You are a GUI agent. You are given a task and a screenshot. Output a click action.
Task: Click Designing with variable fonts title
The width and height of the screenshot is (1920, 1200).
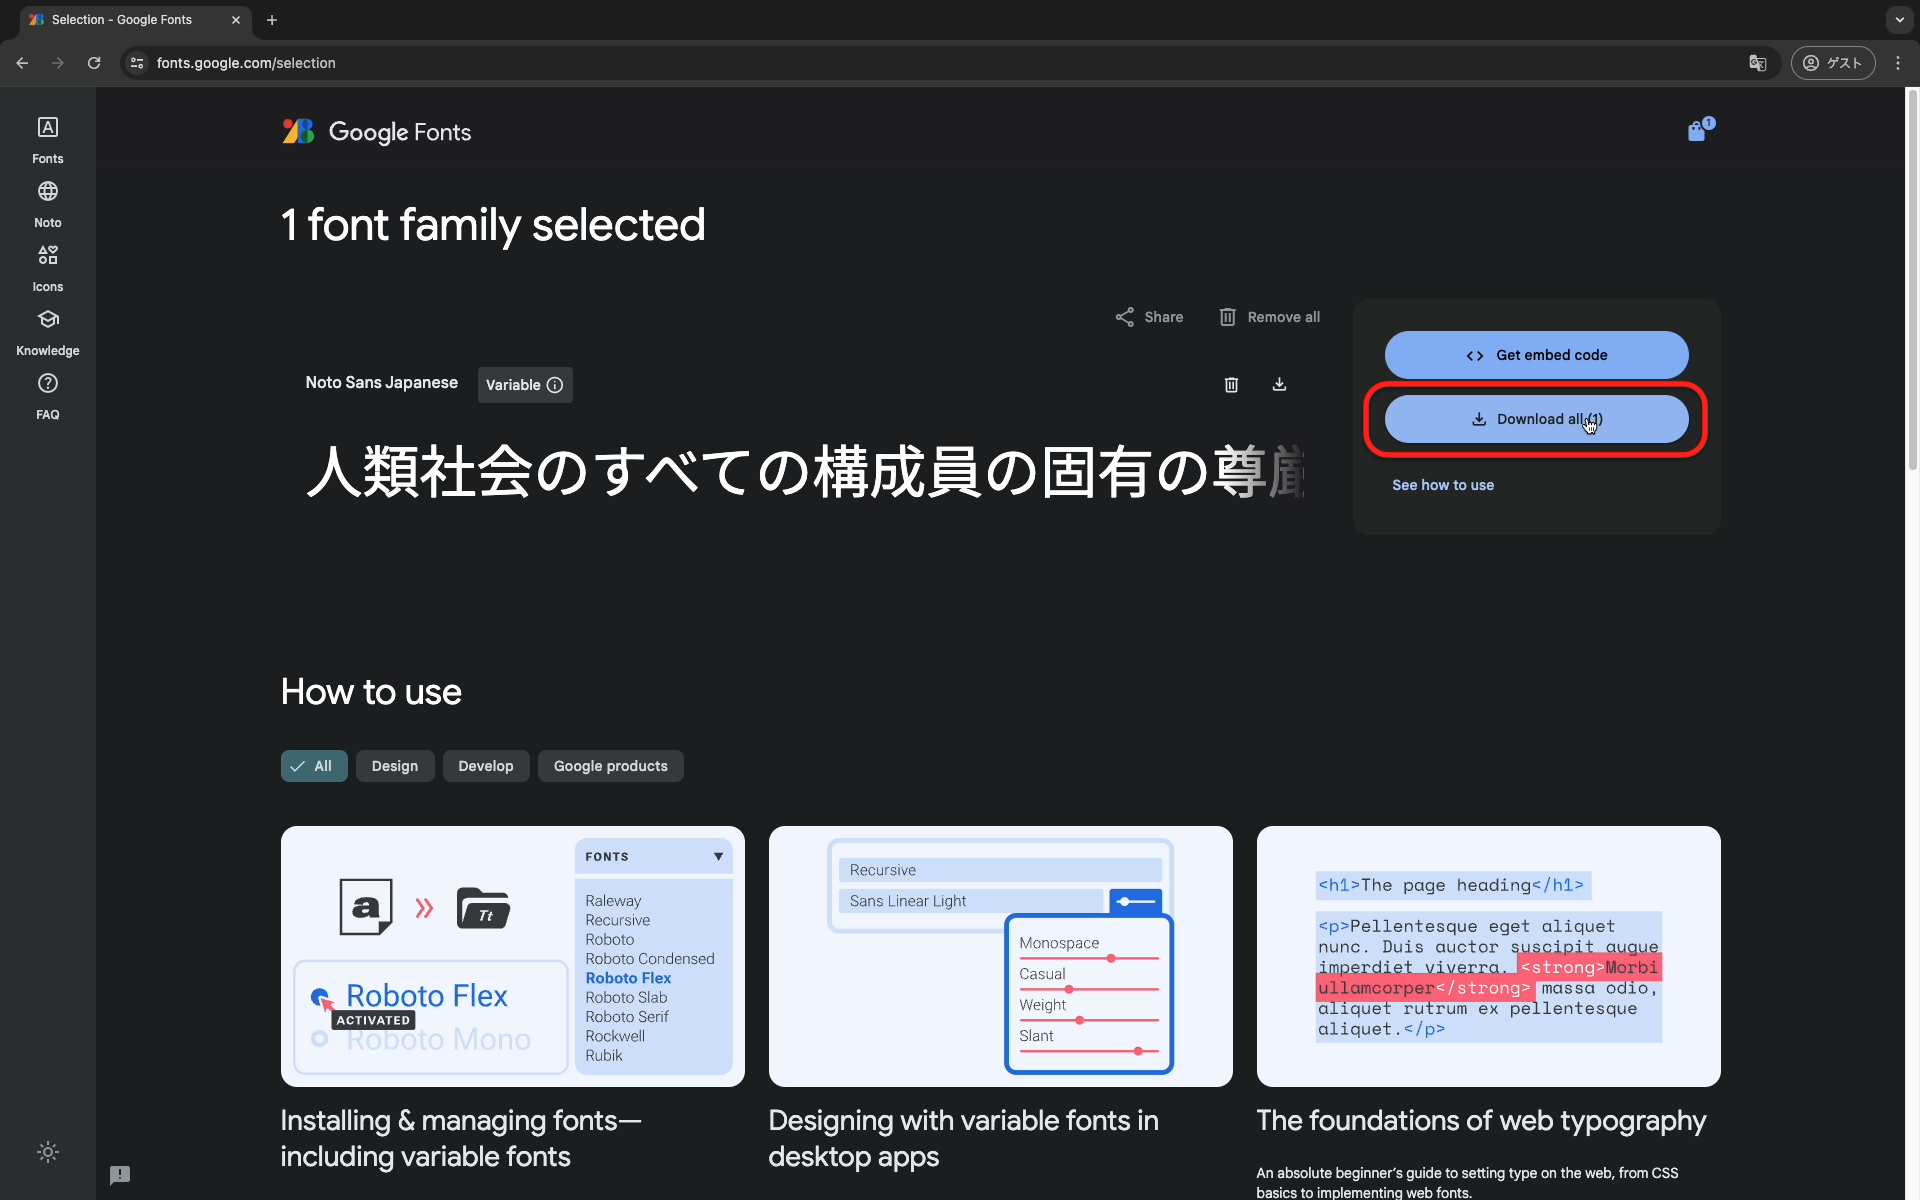click(963, 1138)
